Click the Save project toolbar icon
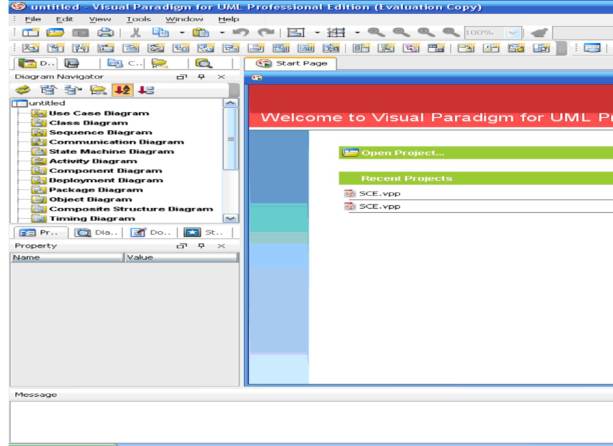The width and height of the screenshot is (613, 446). click(x=80, y=33)
